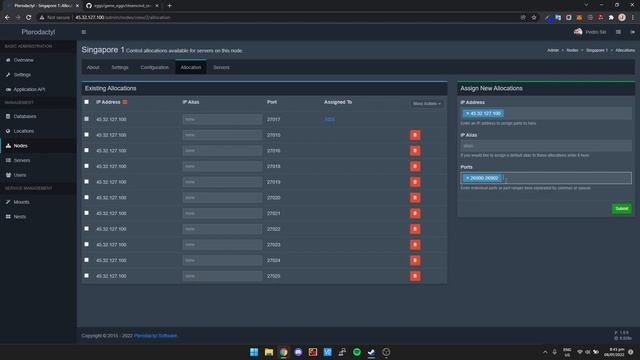Remove the 45.32.127.100 IP address tag
640x360 pixels.
(x=467, y=113)
